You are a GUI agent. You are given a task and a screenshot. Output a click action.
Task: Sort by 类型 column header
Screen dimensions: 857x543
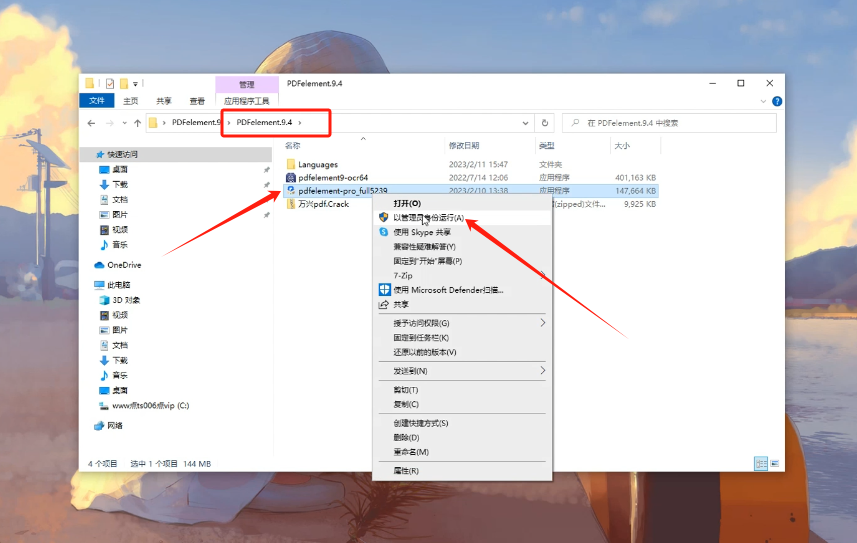(547, 145)
